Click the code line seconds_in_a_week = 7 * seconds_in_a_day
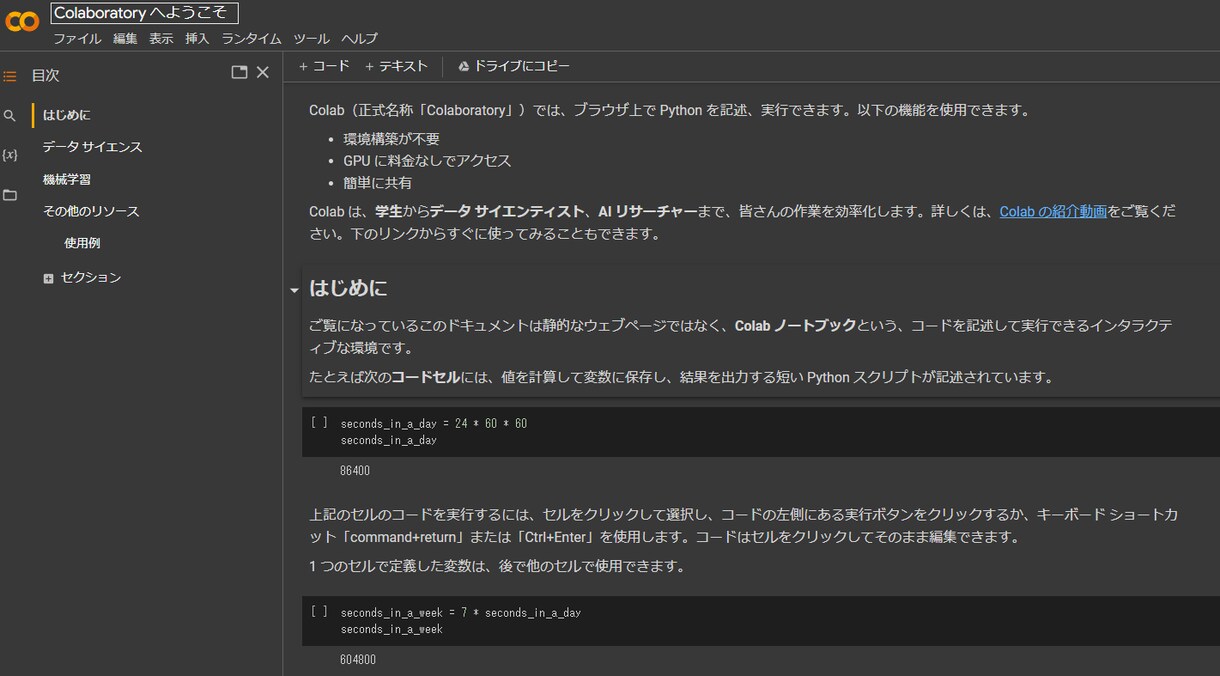The image size is (1220, 676). tap(461, 613)
